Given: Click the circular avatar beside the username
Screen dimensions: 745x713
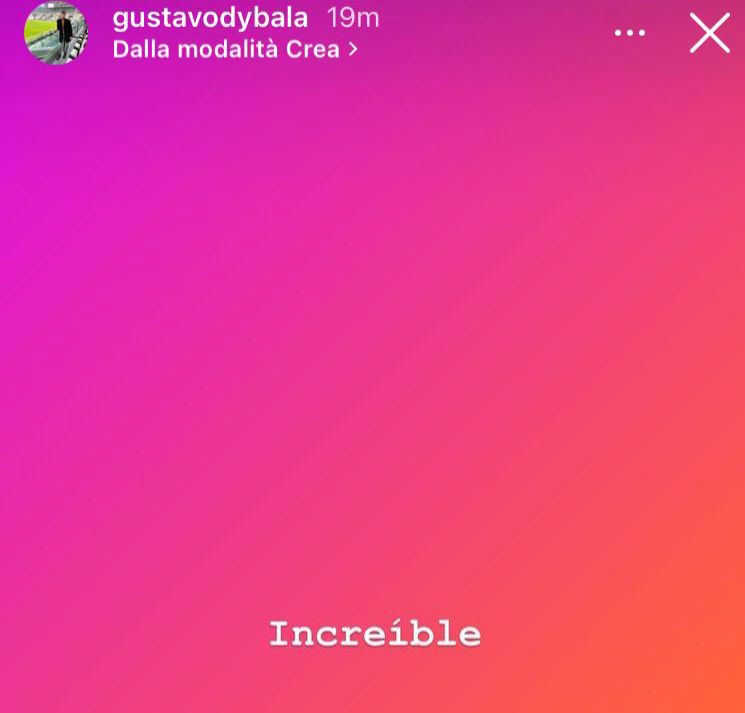Looking at the screenshot, I should [x=56, y=33].
